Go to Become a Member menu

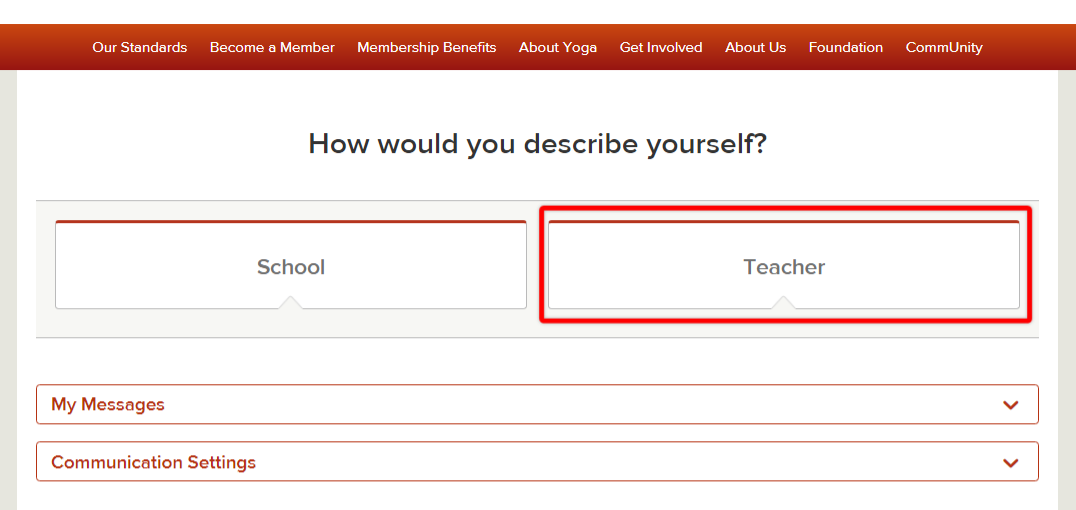point(272,47)
